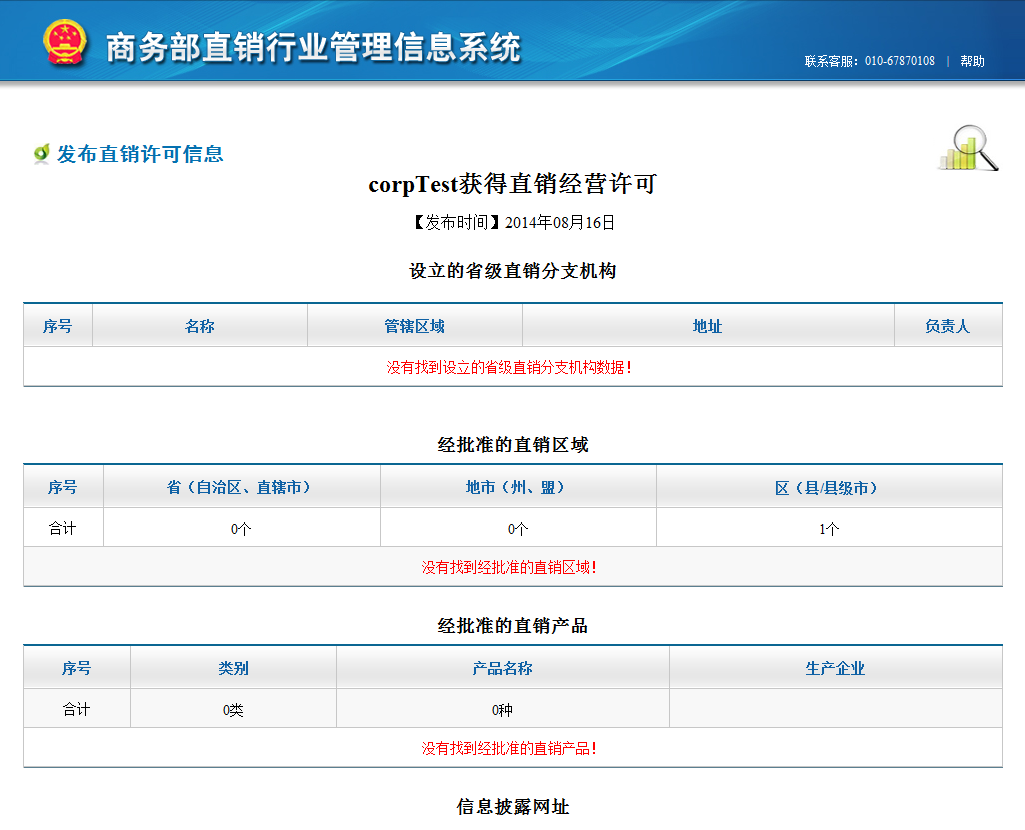Viewport: 1025px width, 830px height.
Task: Click the 类别 column header in products table
Action: (233, 668)
